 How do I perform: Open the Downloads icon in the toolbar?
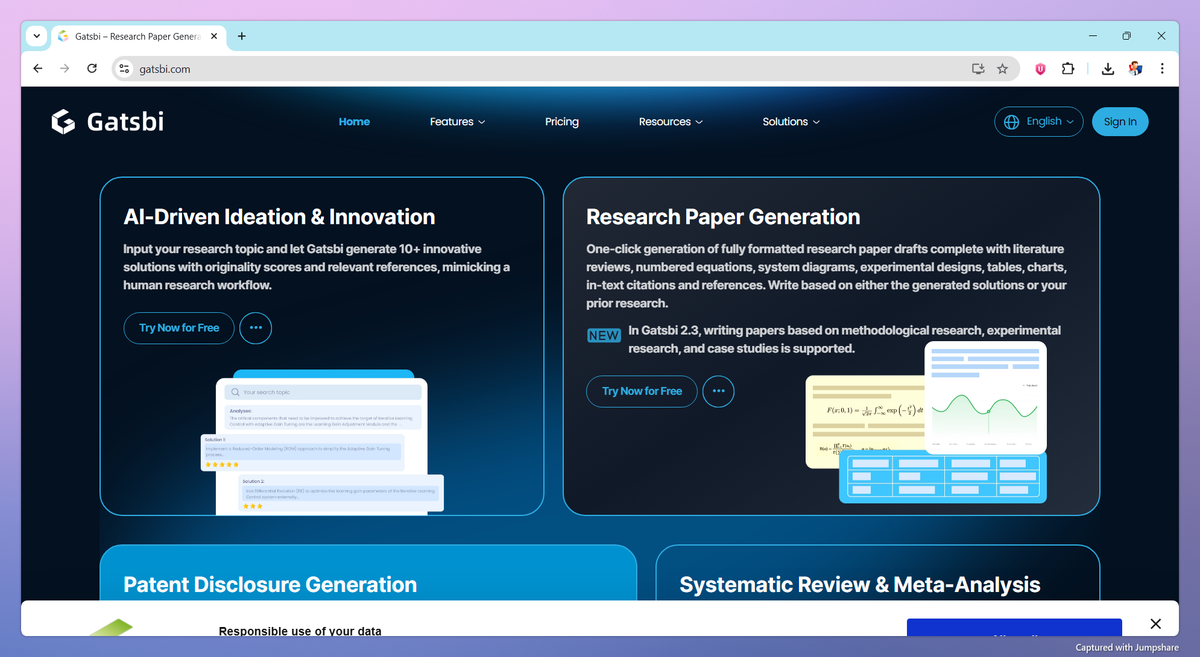1107,68
